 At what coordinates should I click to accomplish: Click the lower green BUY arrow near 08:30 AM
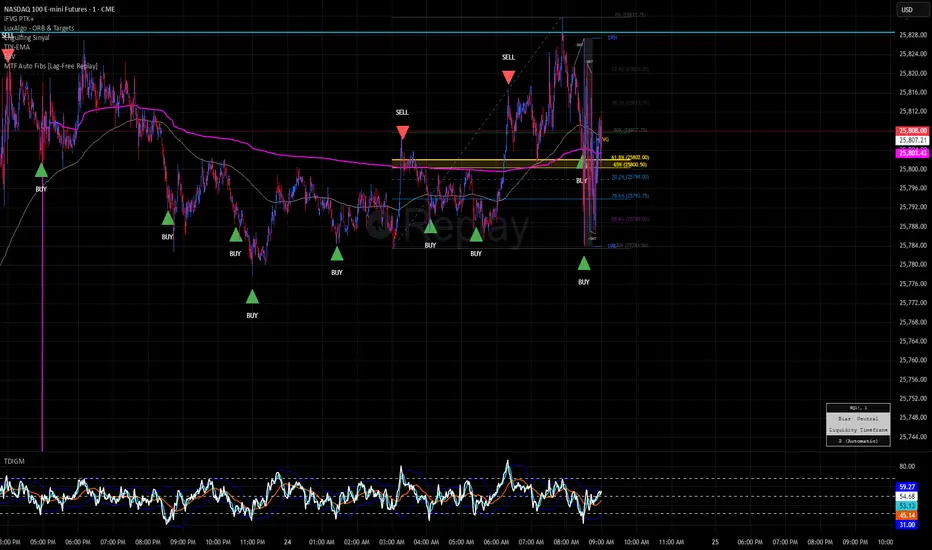tap(584, 263)
